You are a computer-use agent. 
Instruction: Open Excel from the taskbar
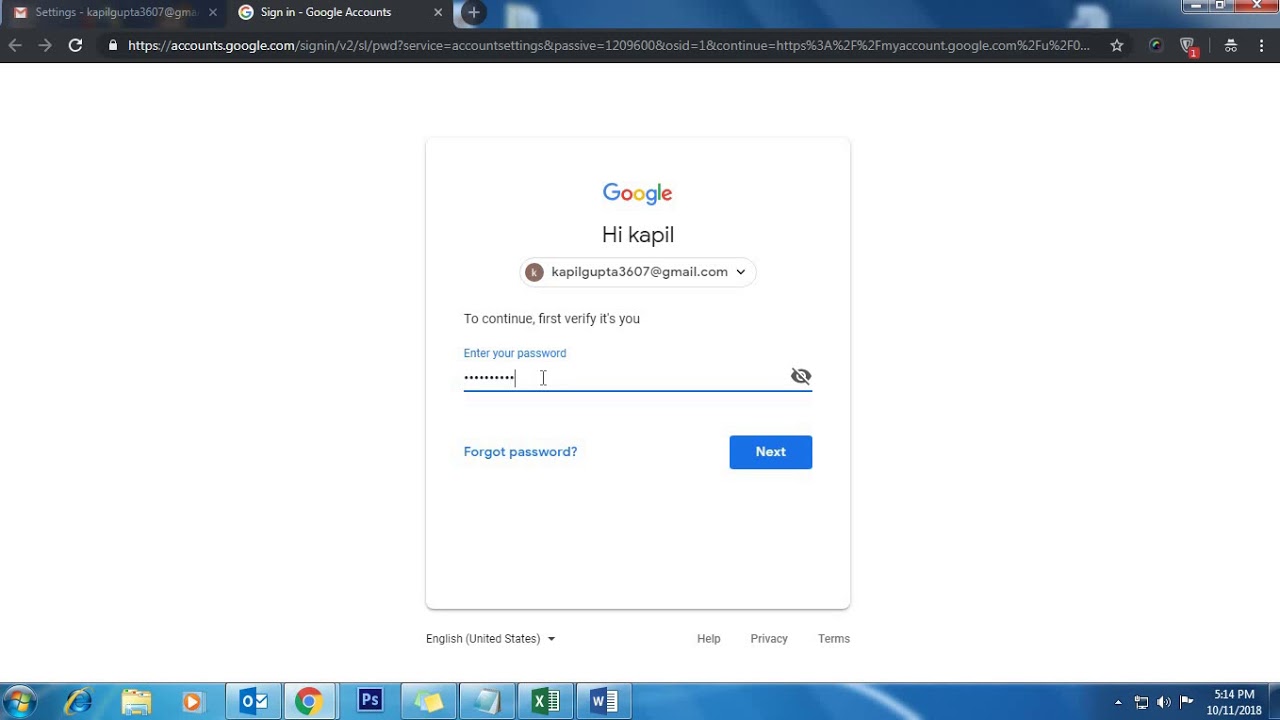coord(546,701)
